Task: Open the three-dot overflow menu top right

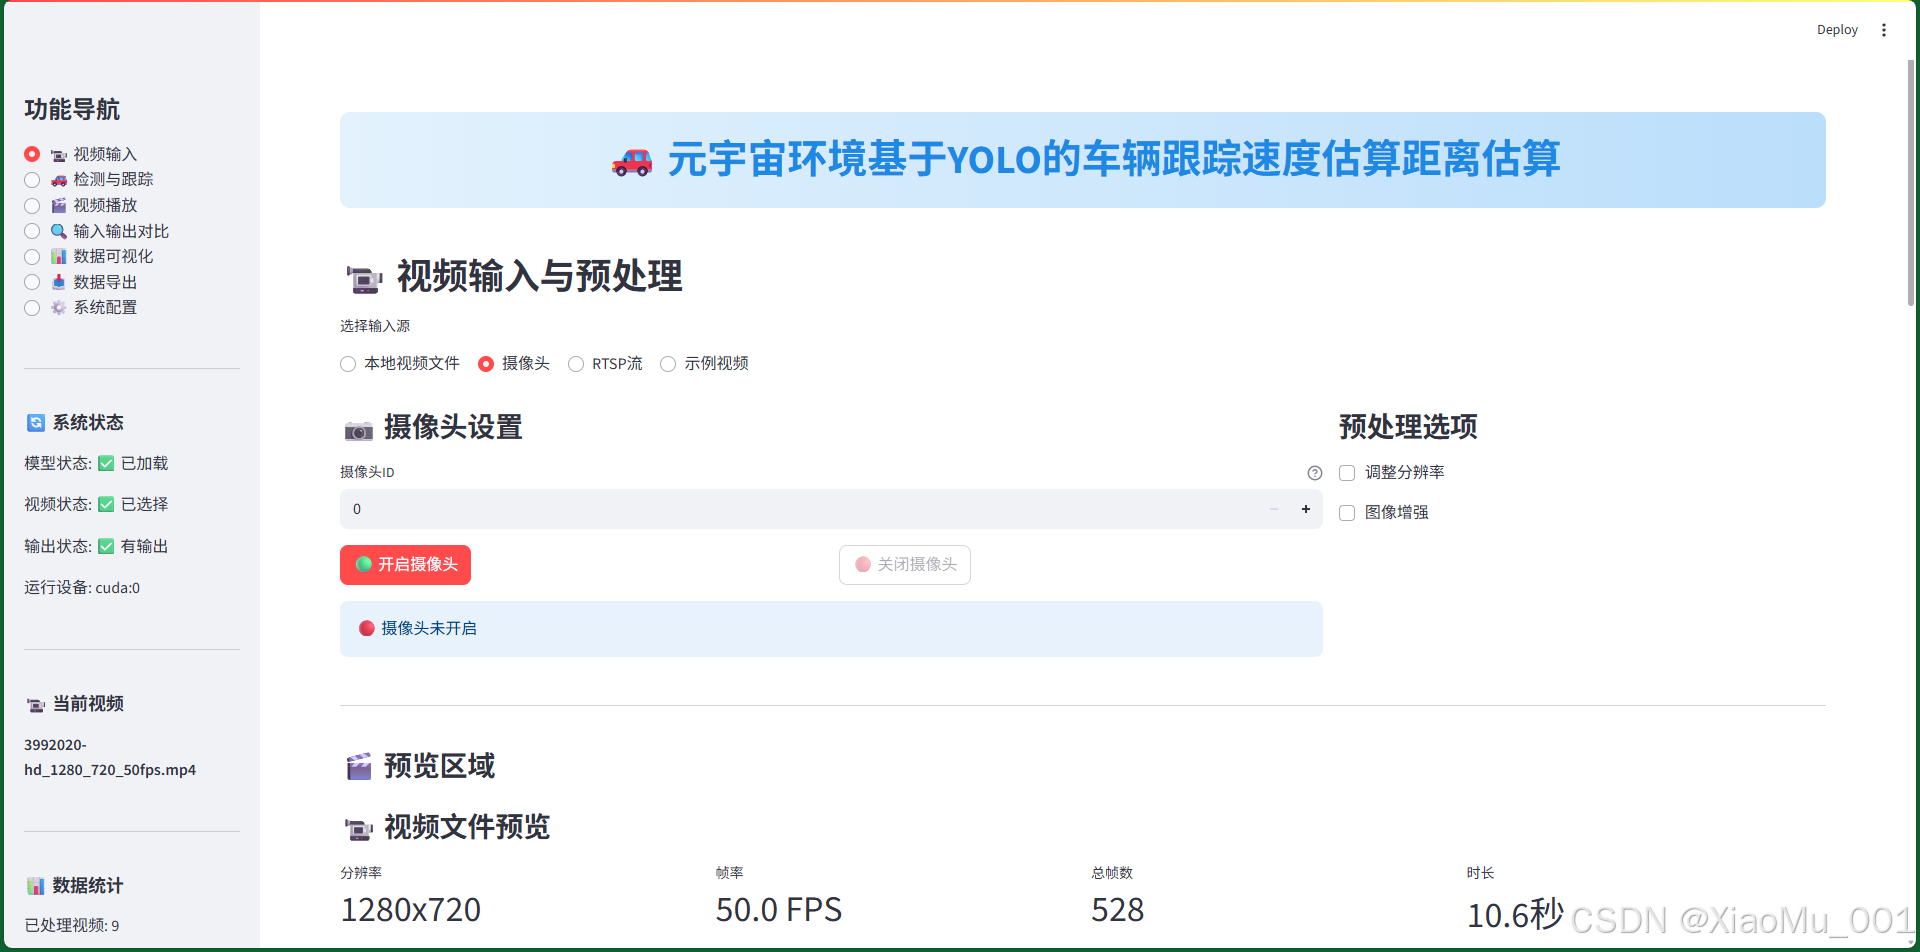Action: 1884,30
